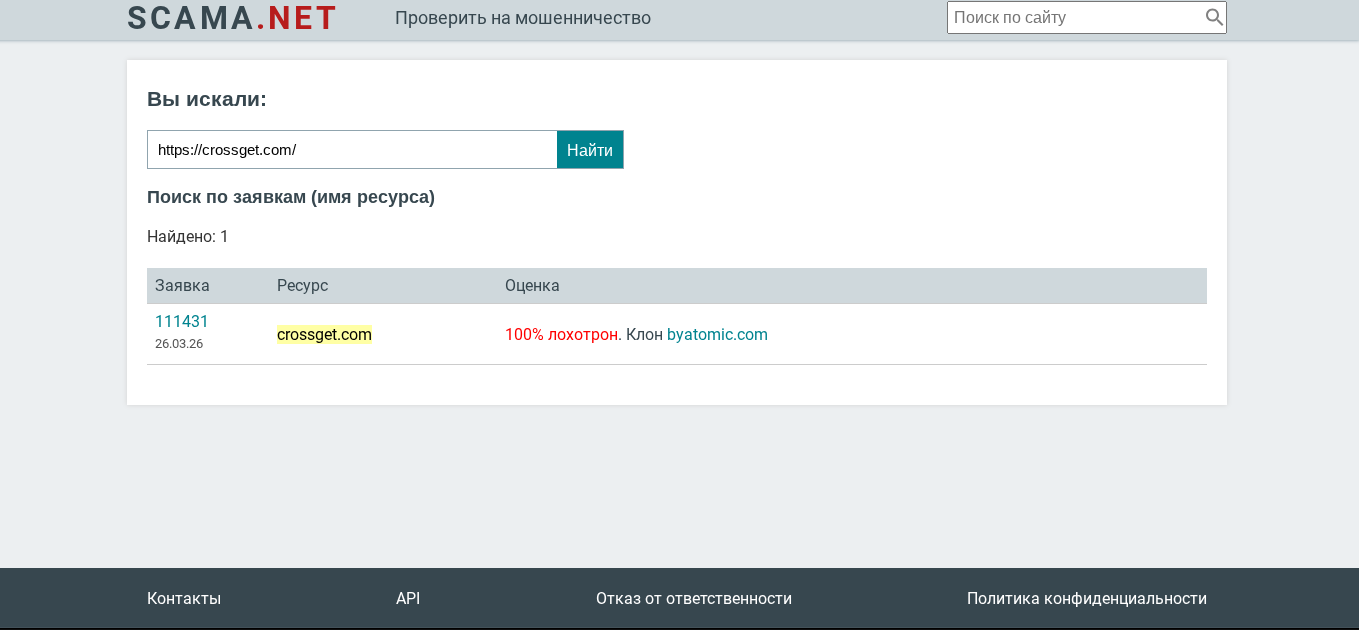This screenshot has width=1359, height=630.
Task: Open Отказ от ответственности page
Action: coord(694,598)
